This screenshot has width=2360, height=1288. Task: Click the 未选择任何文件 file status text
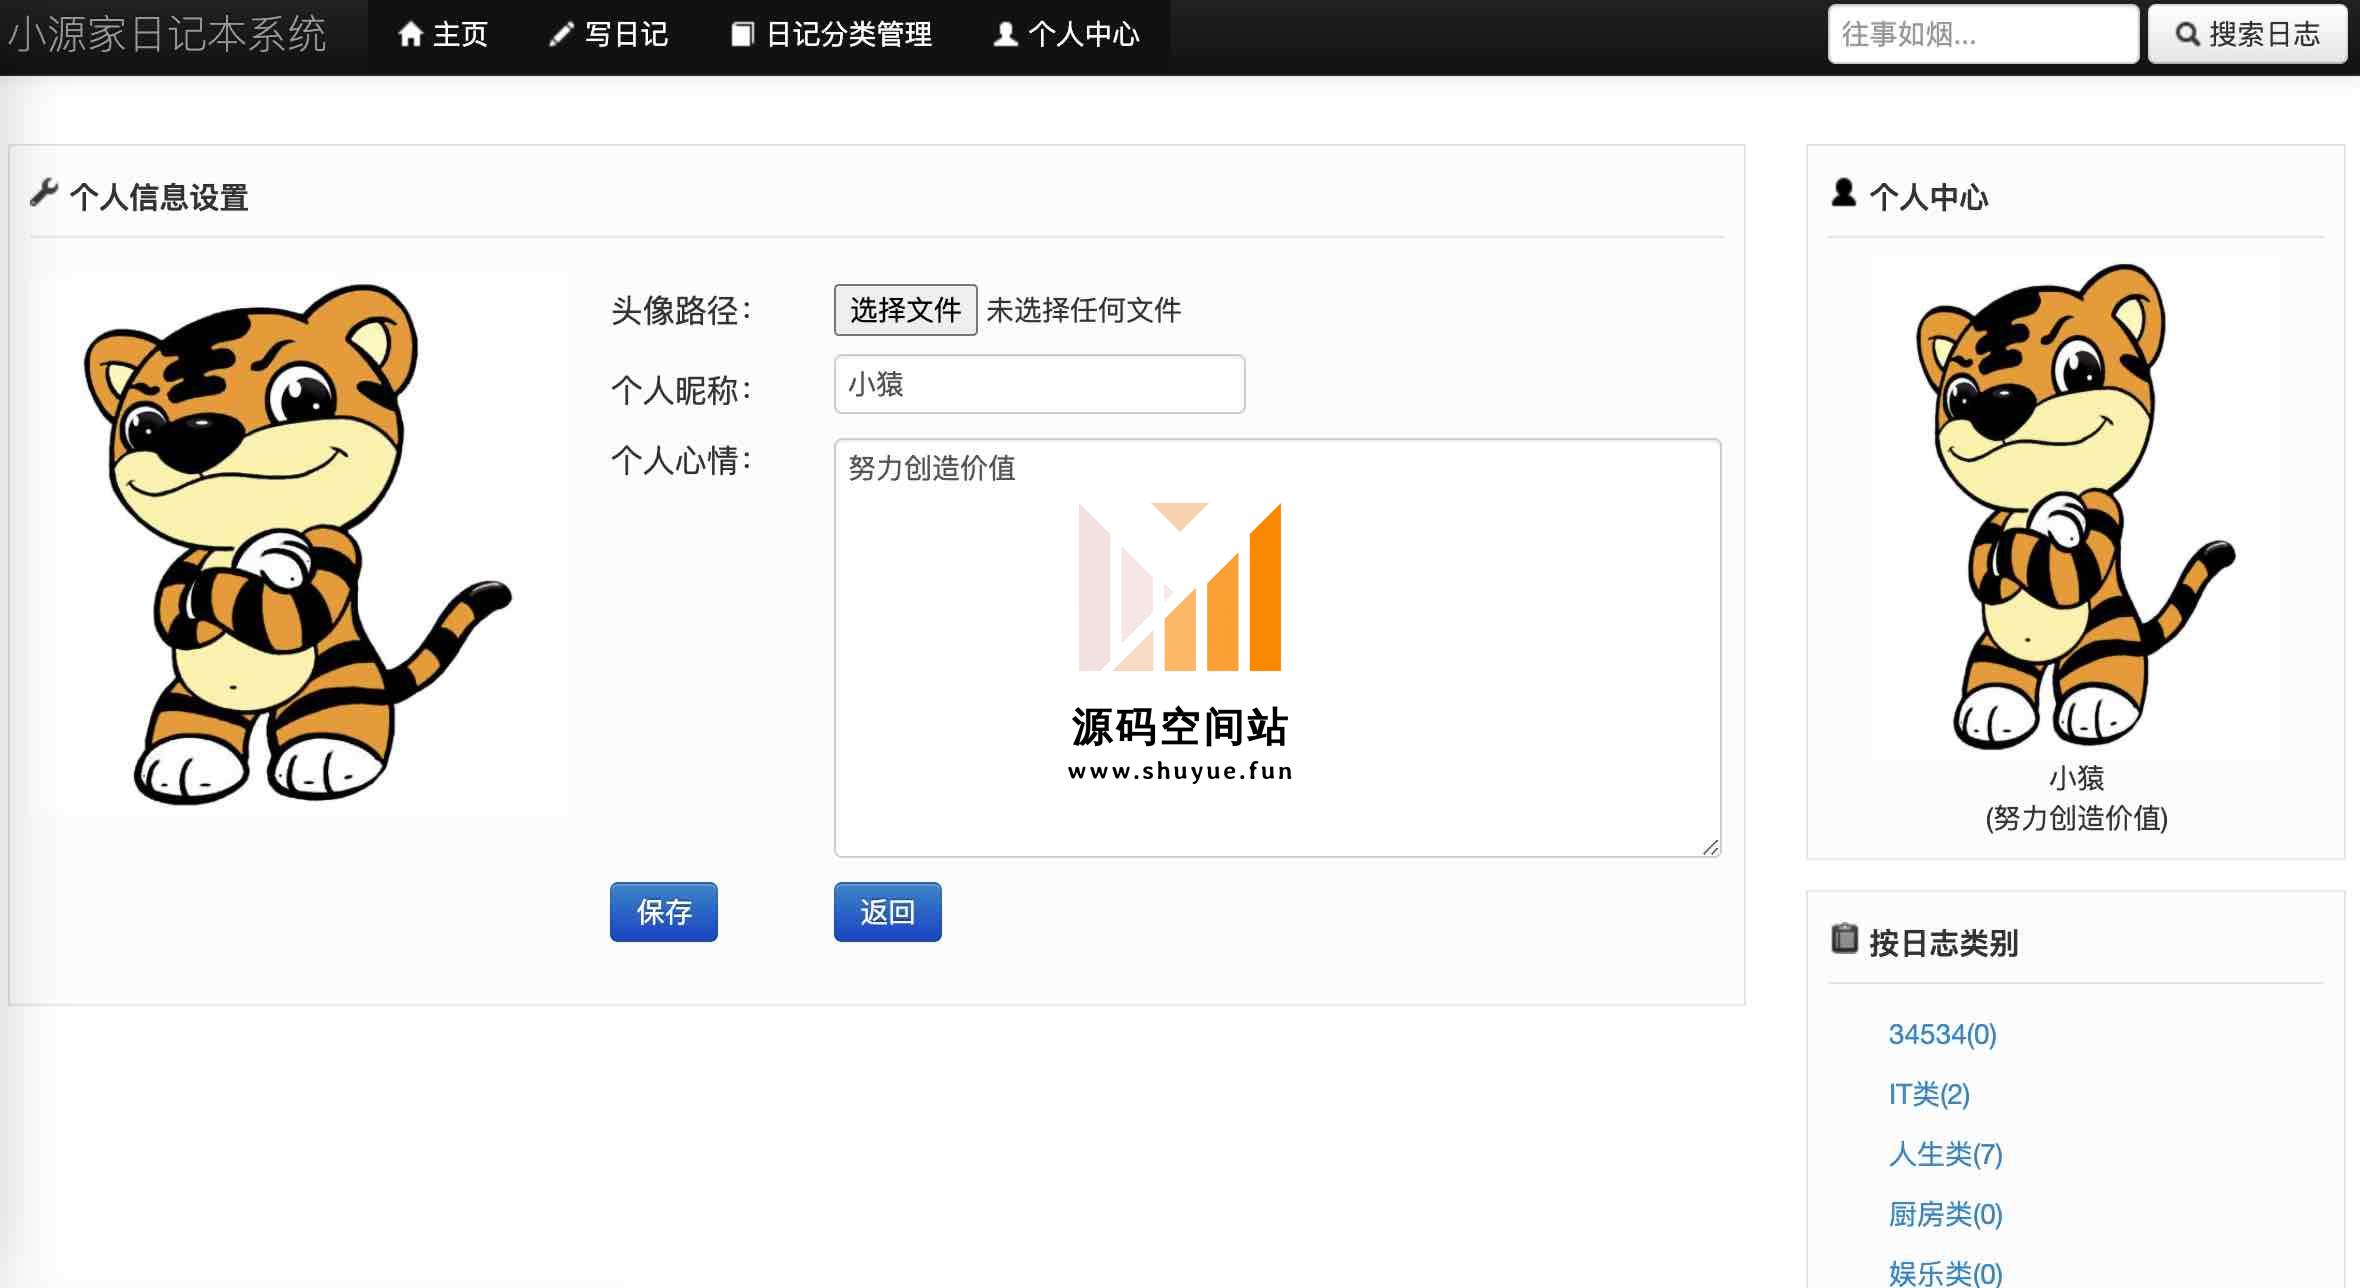1083,310
